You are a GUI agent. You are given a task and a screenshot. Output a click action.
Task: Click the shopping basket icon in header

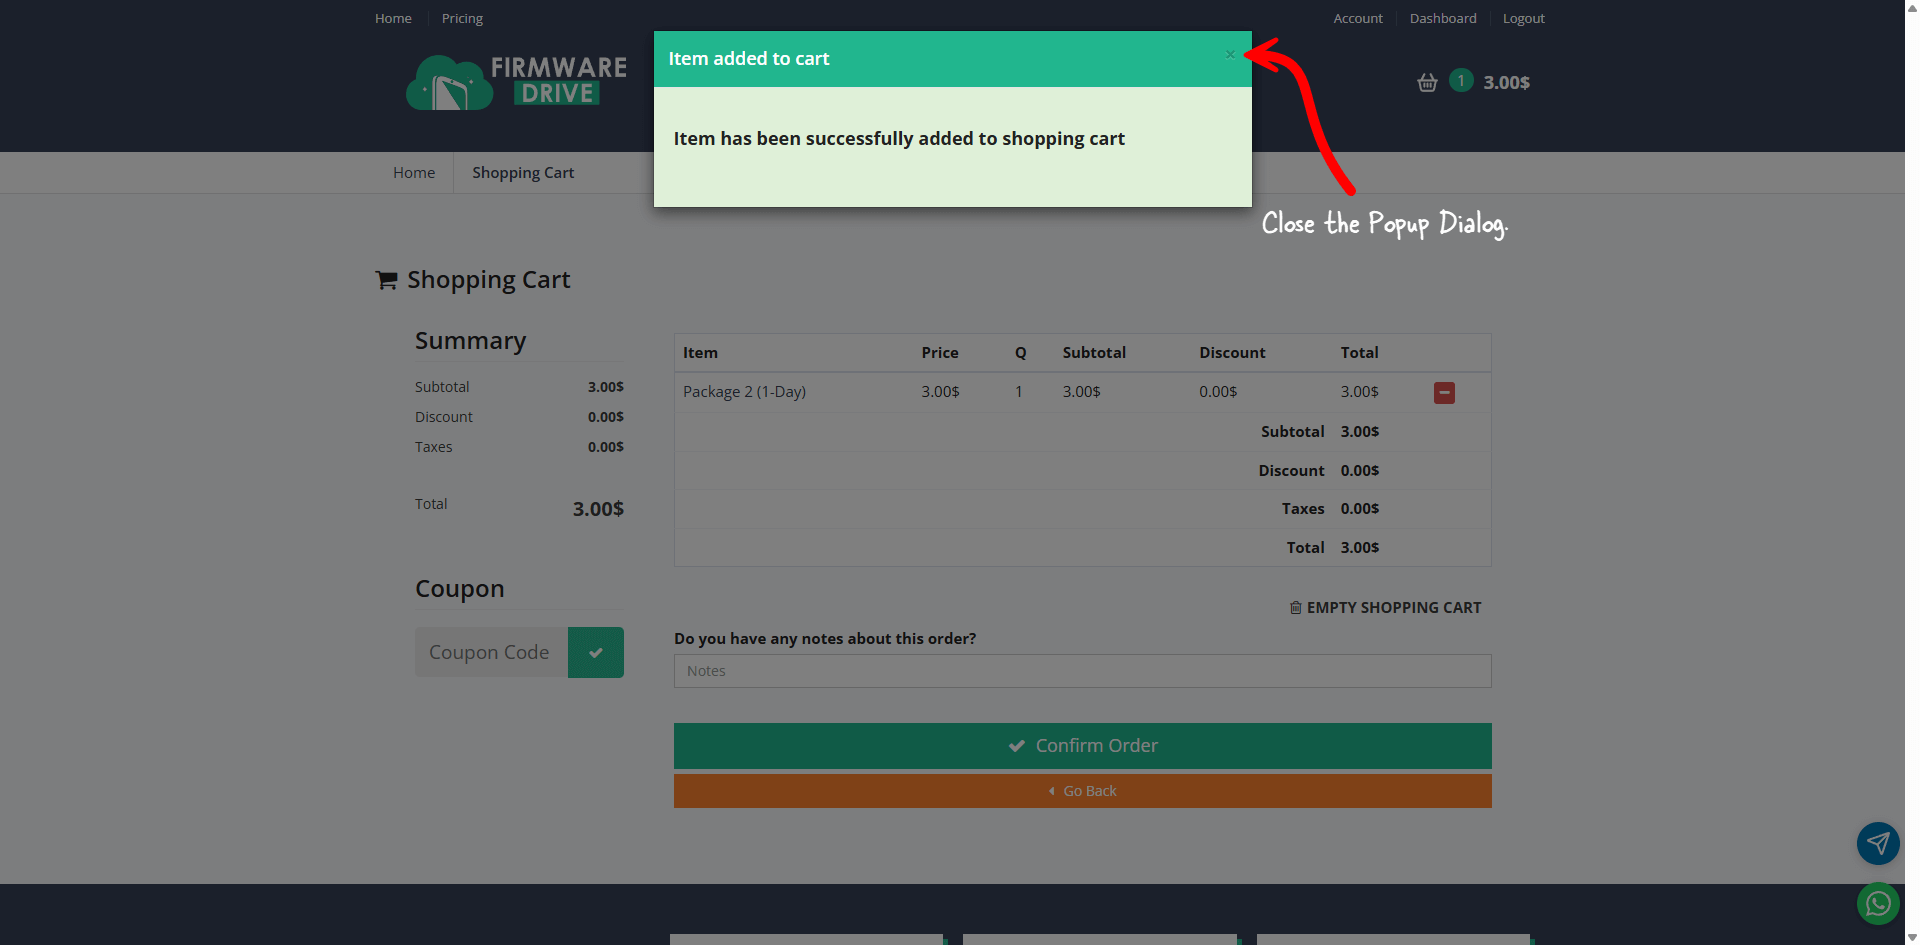1427,83
